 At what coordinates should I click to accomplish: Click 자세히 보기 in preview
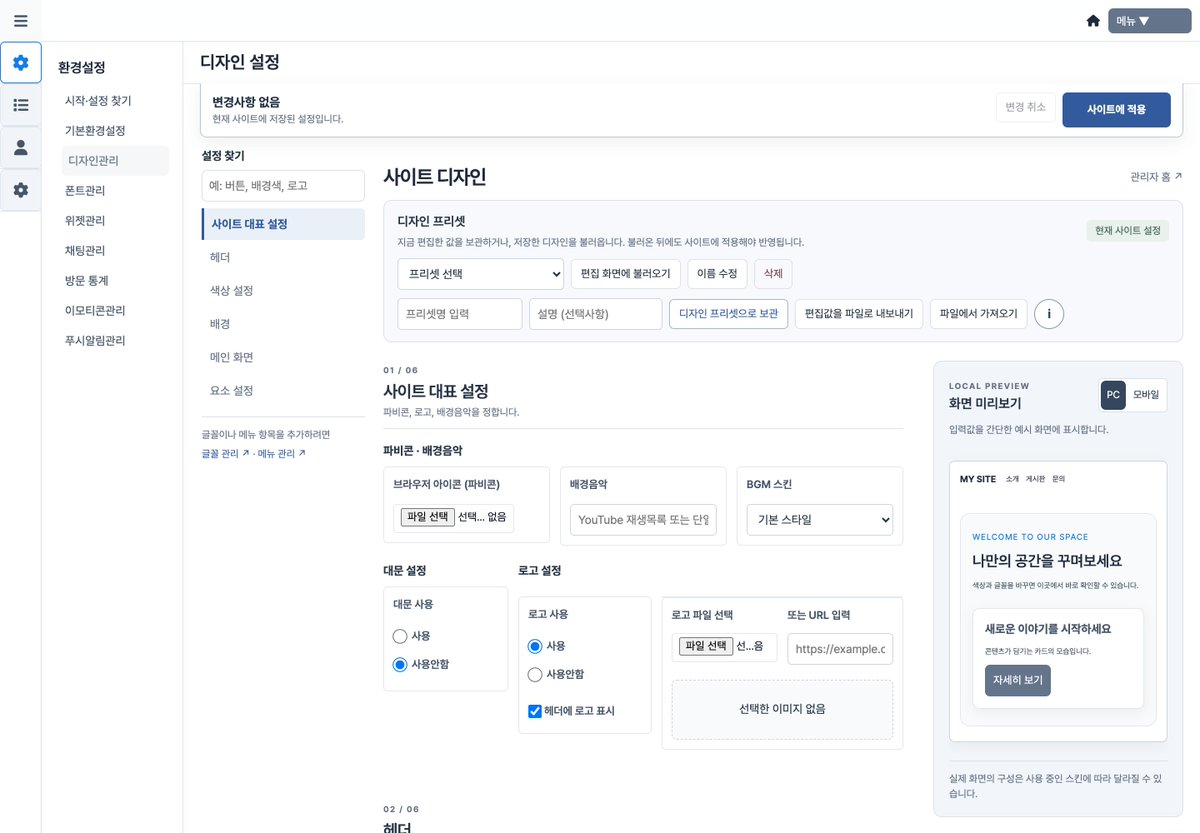[x=1018, y=680]
